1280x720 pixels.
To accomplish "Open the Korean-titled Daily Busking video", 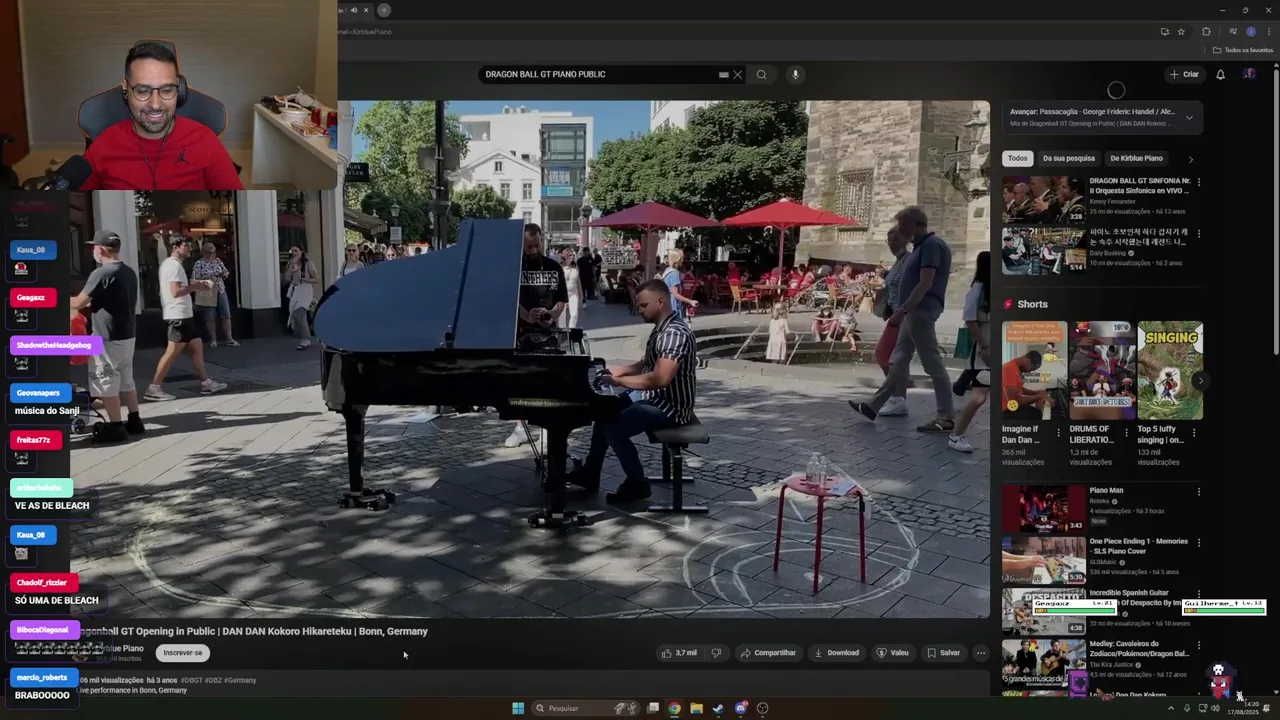I will (1043, 250).
